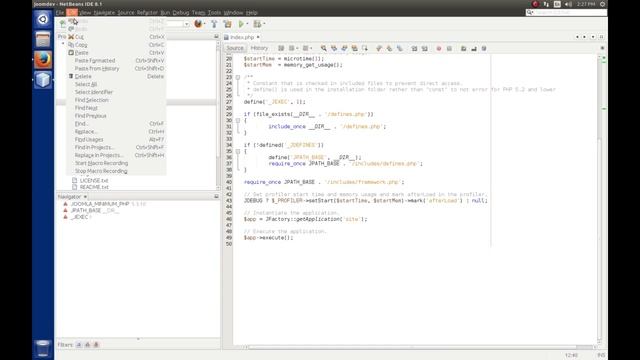Select LICENSE.txt in the Projects tree
The height and width of the screenshot is (360, 640).
(94, 180)
